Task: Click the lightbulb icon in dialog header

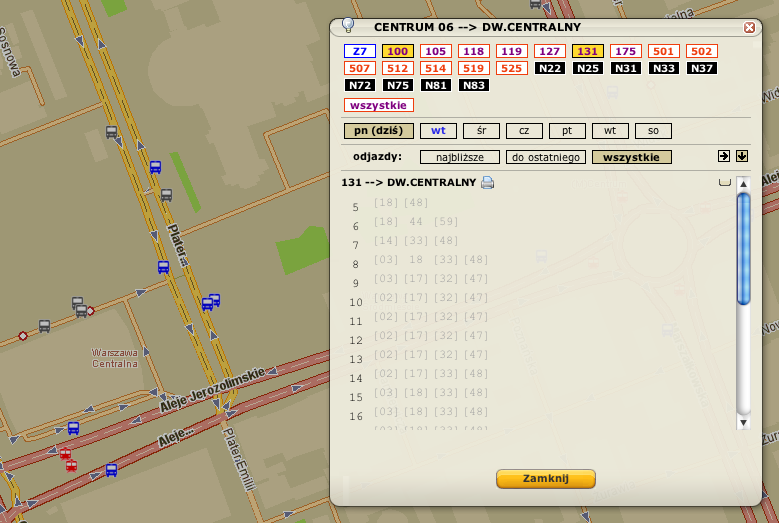Action: pyautogui.click(x=348, y=26)
